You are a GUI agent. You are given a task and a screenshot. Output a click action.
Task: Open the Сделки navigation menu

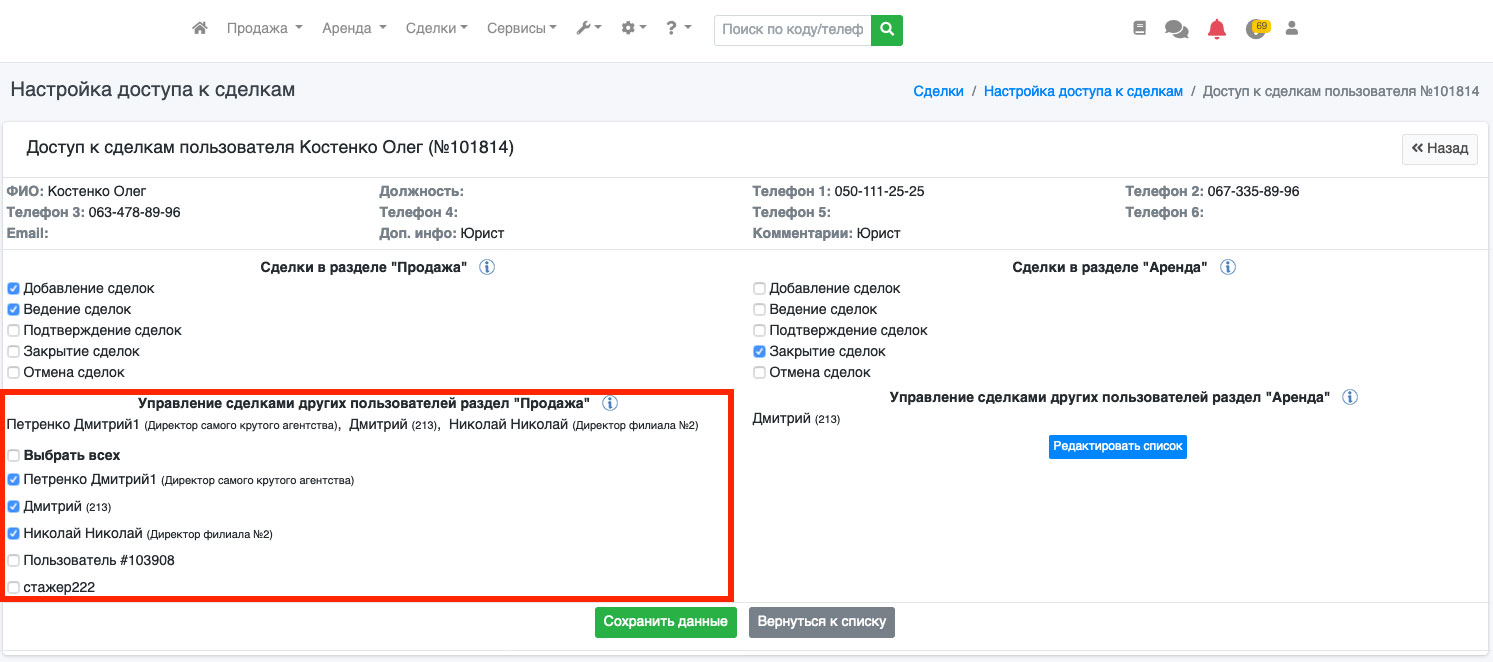point(436,29)
